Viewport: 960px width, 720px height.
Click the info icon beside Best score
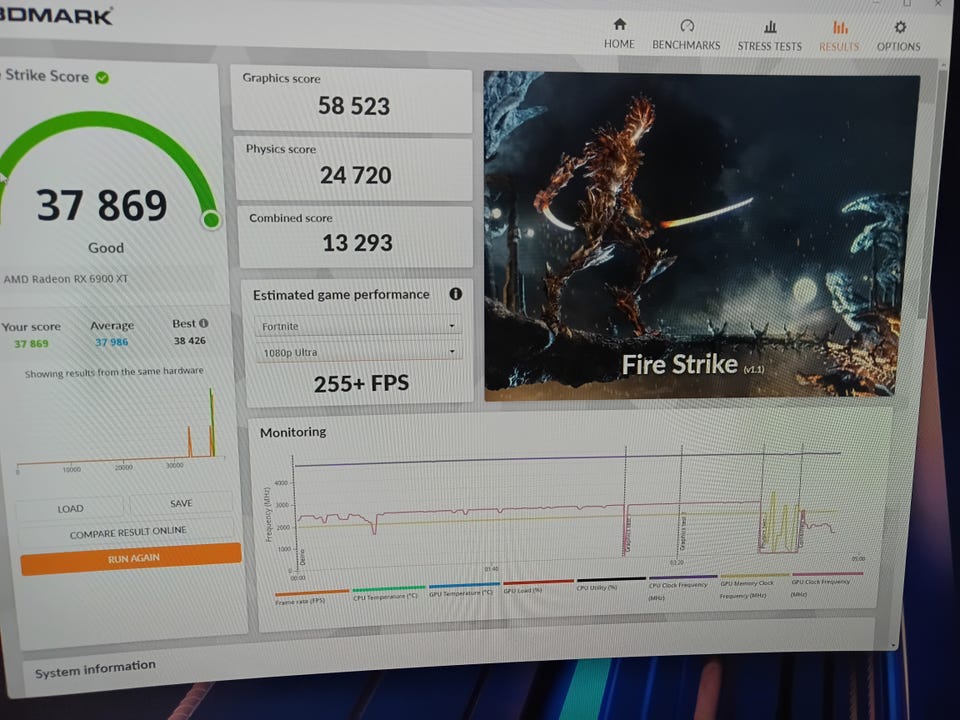pos(203,323)
